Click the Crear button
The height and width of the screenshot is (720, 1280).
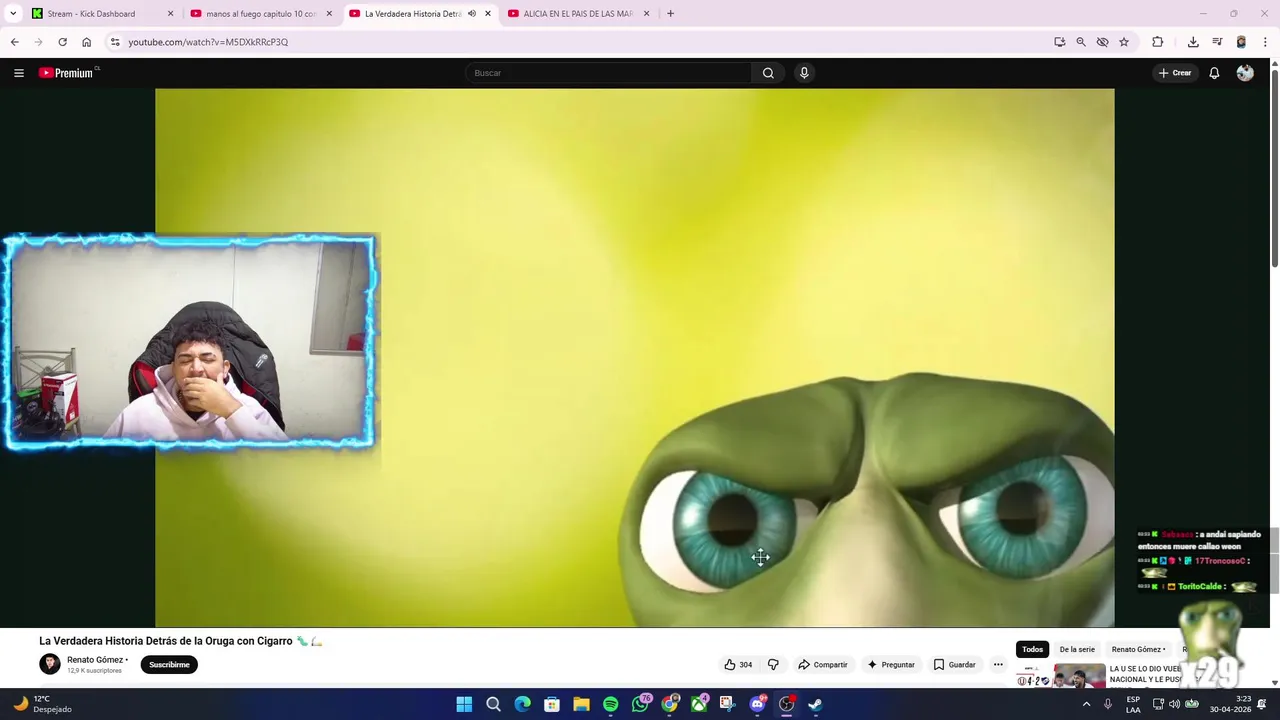(x=1175, y=73)
